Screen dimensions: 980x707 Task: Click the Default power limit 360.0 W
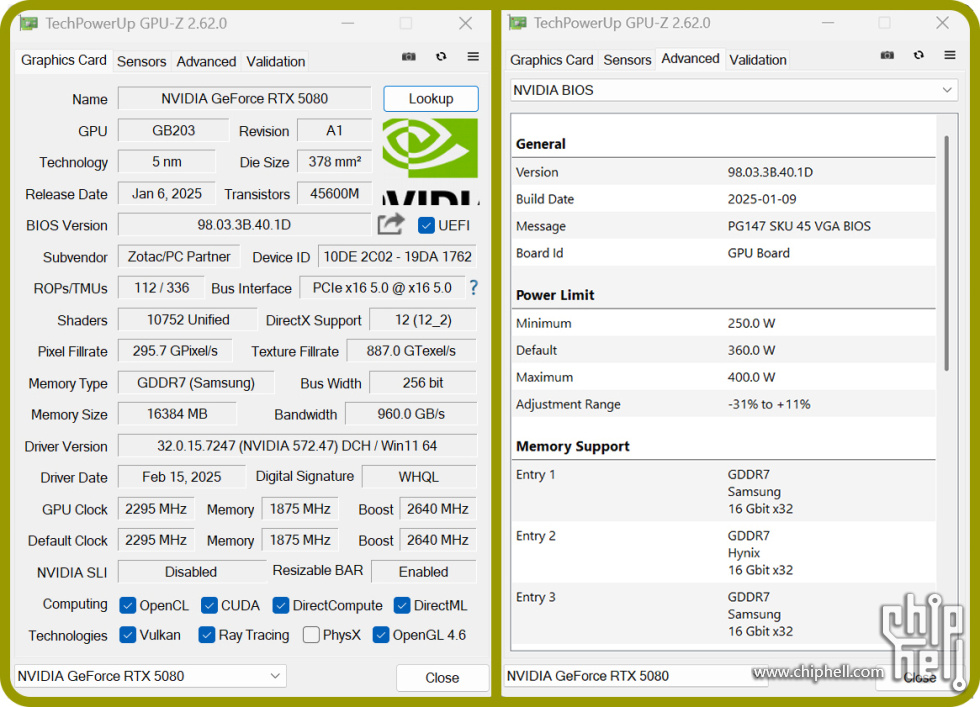point(751,350)
